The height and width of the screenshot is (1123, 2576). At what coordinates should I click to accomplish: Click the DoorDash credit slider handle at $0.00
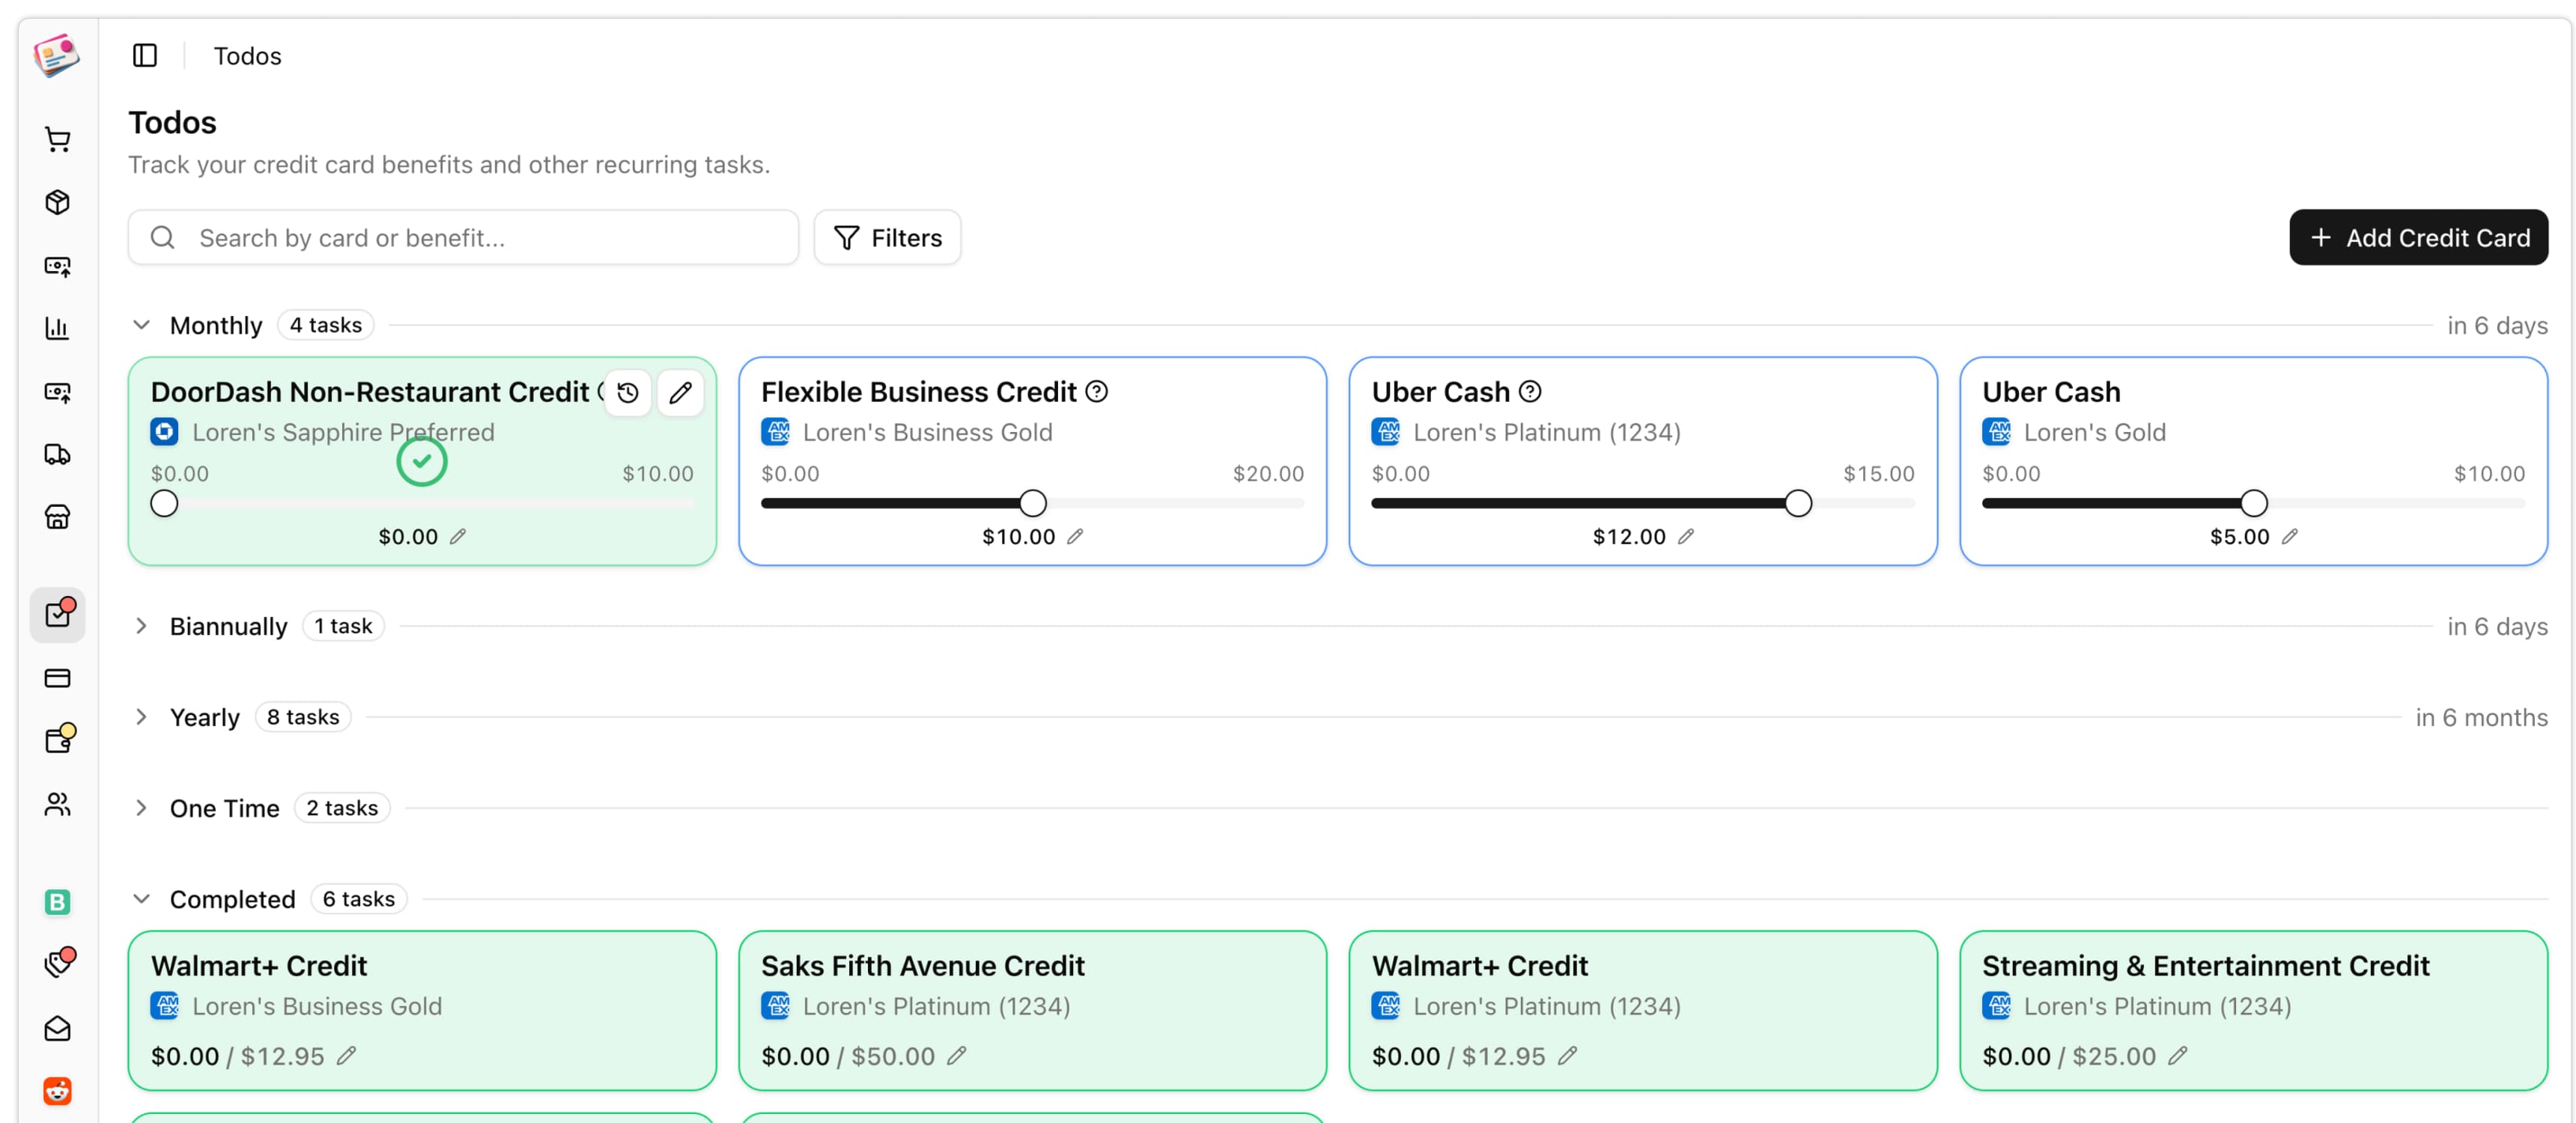(164, 503)
